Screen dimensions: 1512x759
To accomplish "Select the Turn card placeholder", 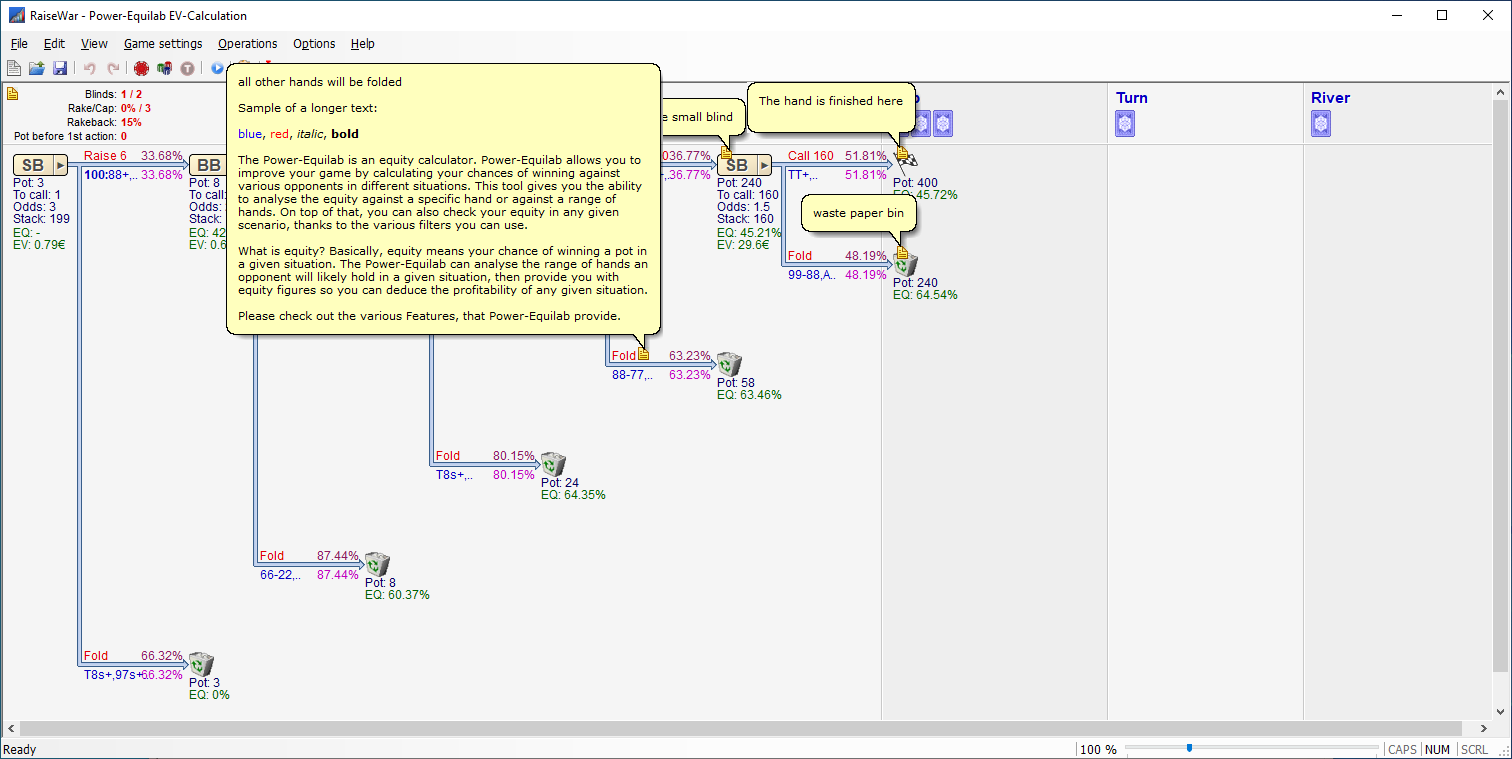I will (1126, 124).
